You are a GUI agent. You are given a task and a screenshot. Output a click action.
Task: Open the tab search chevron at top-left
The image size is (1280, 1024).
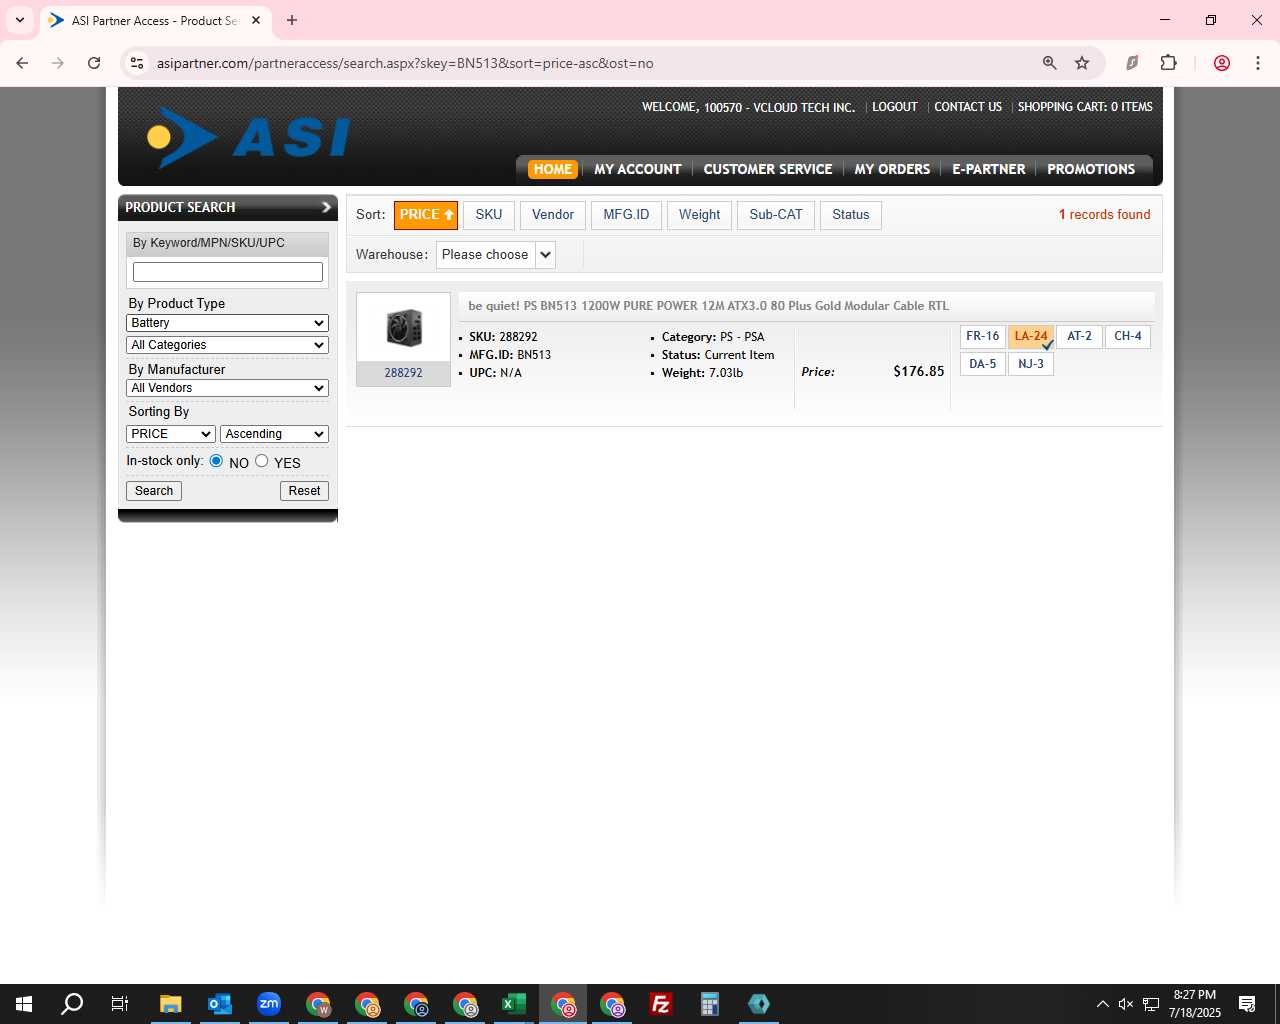coord(19,20)
